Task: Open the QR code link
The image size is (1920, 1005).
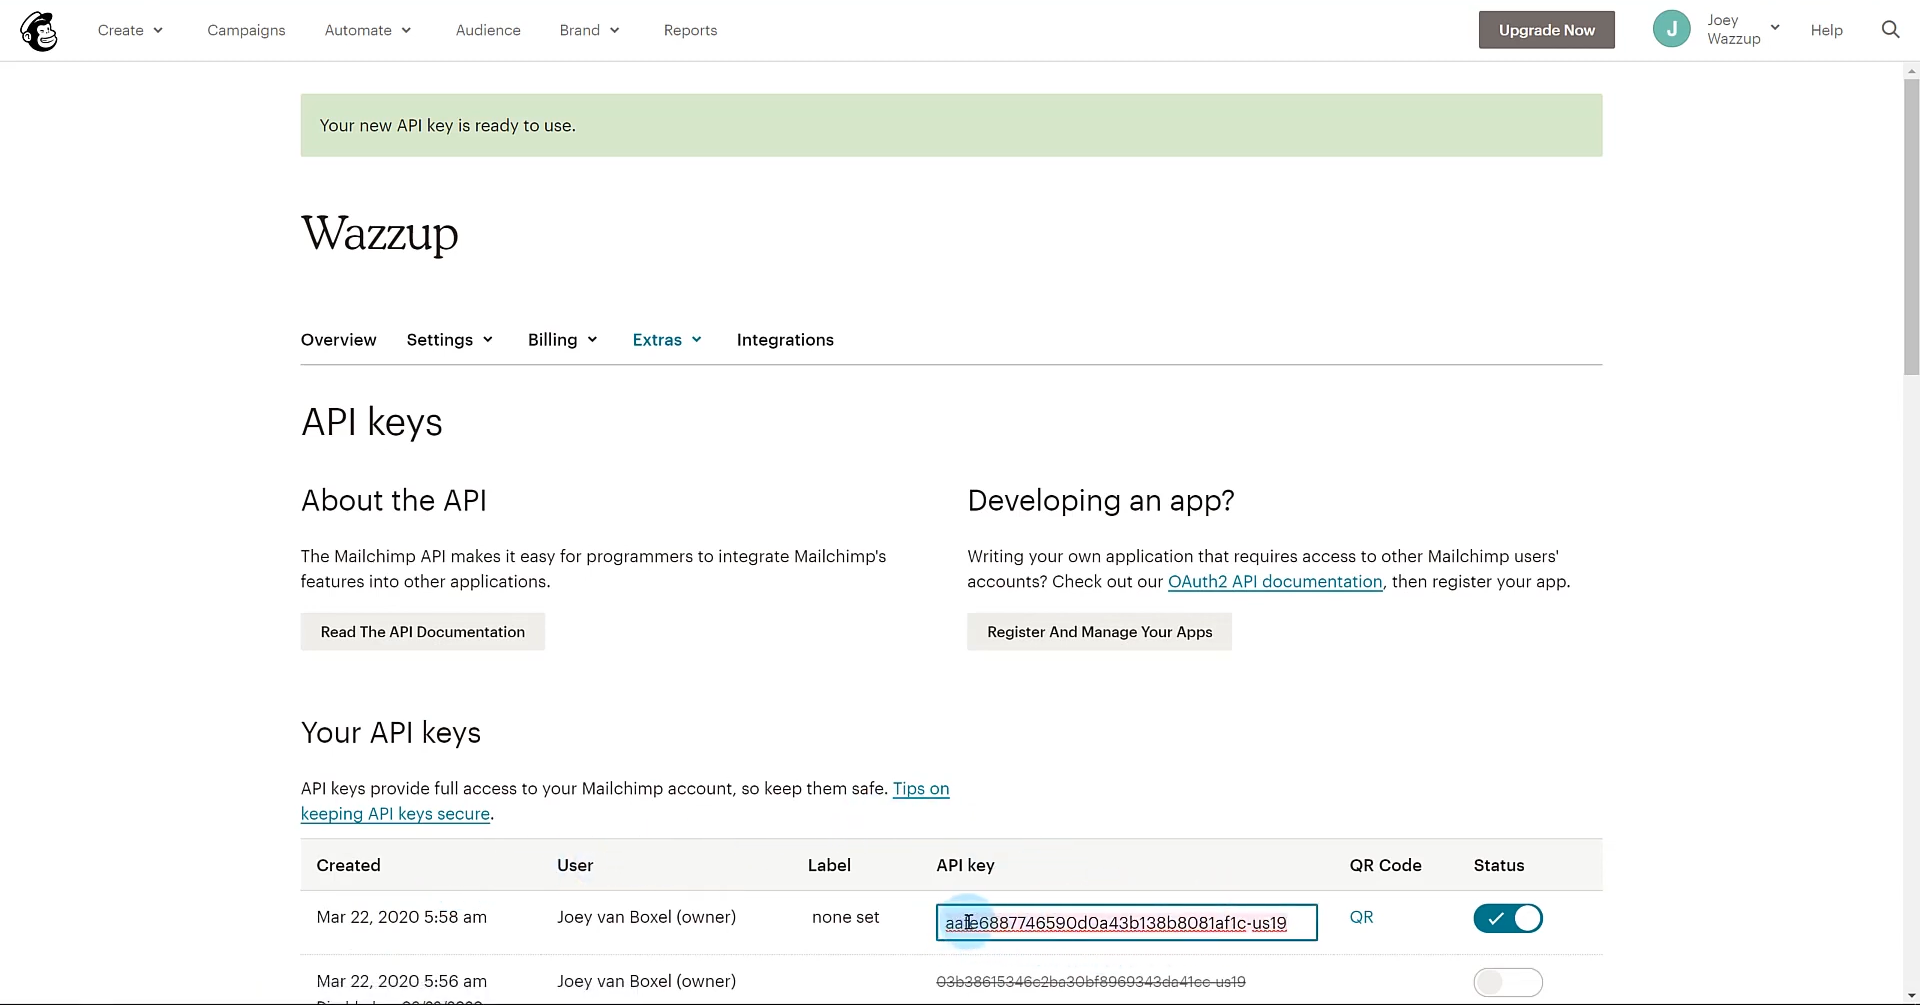Action: pyautogui.click(x=1361, y=917)
